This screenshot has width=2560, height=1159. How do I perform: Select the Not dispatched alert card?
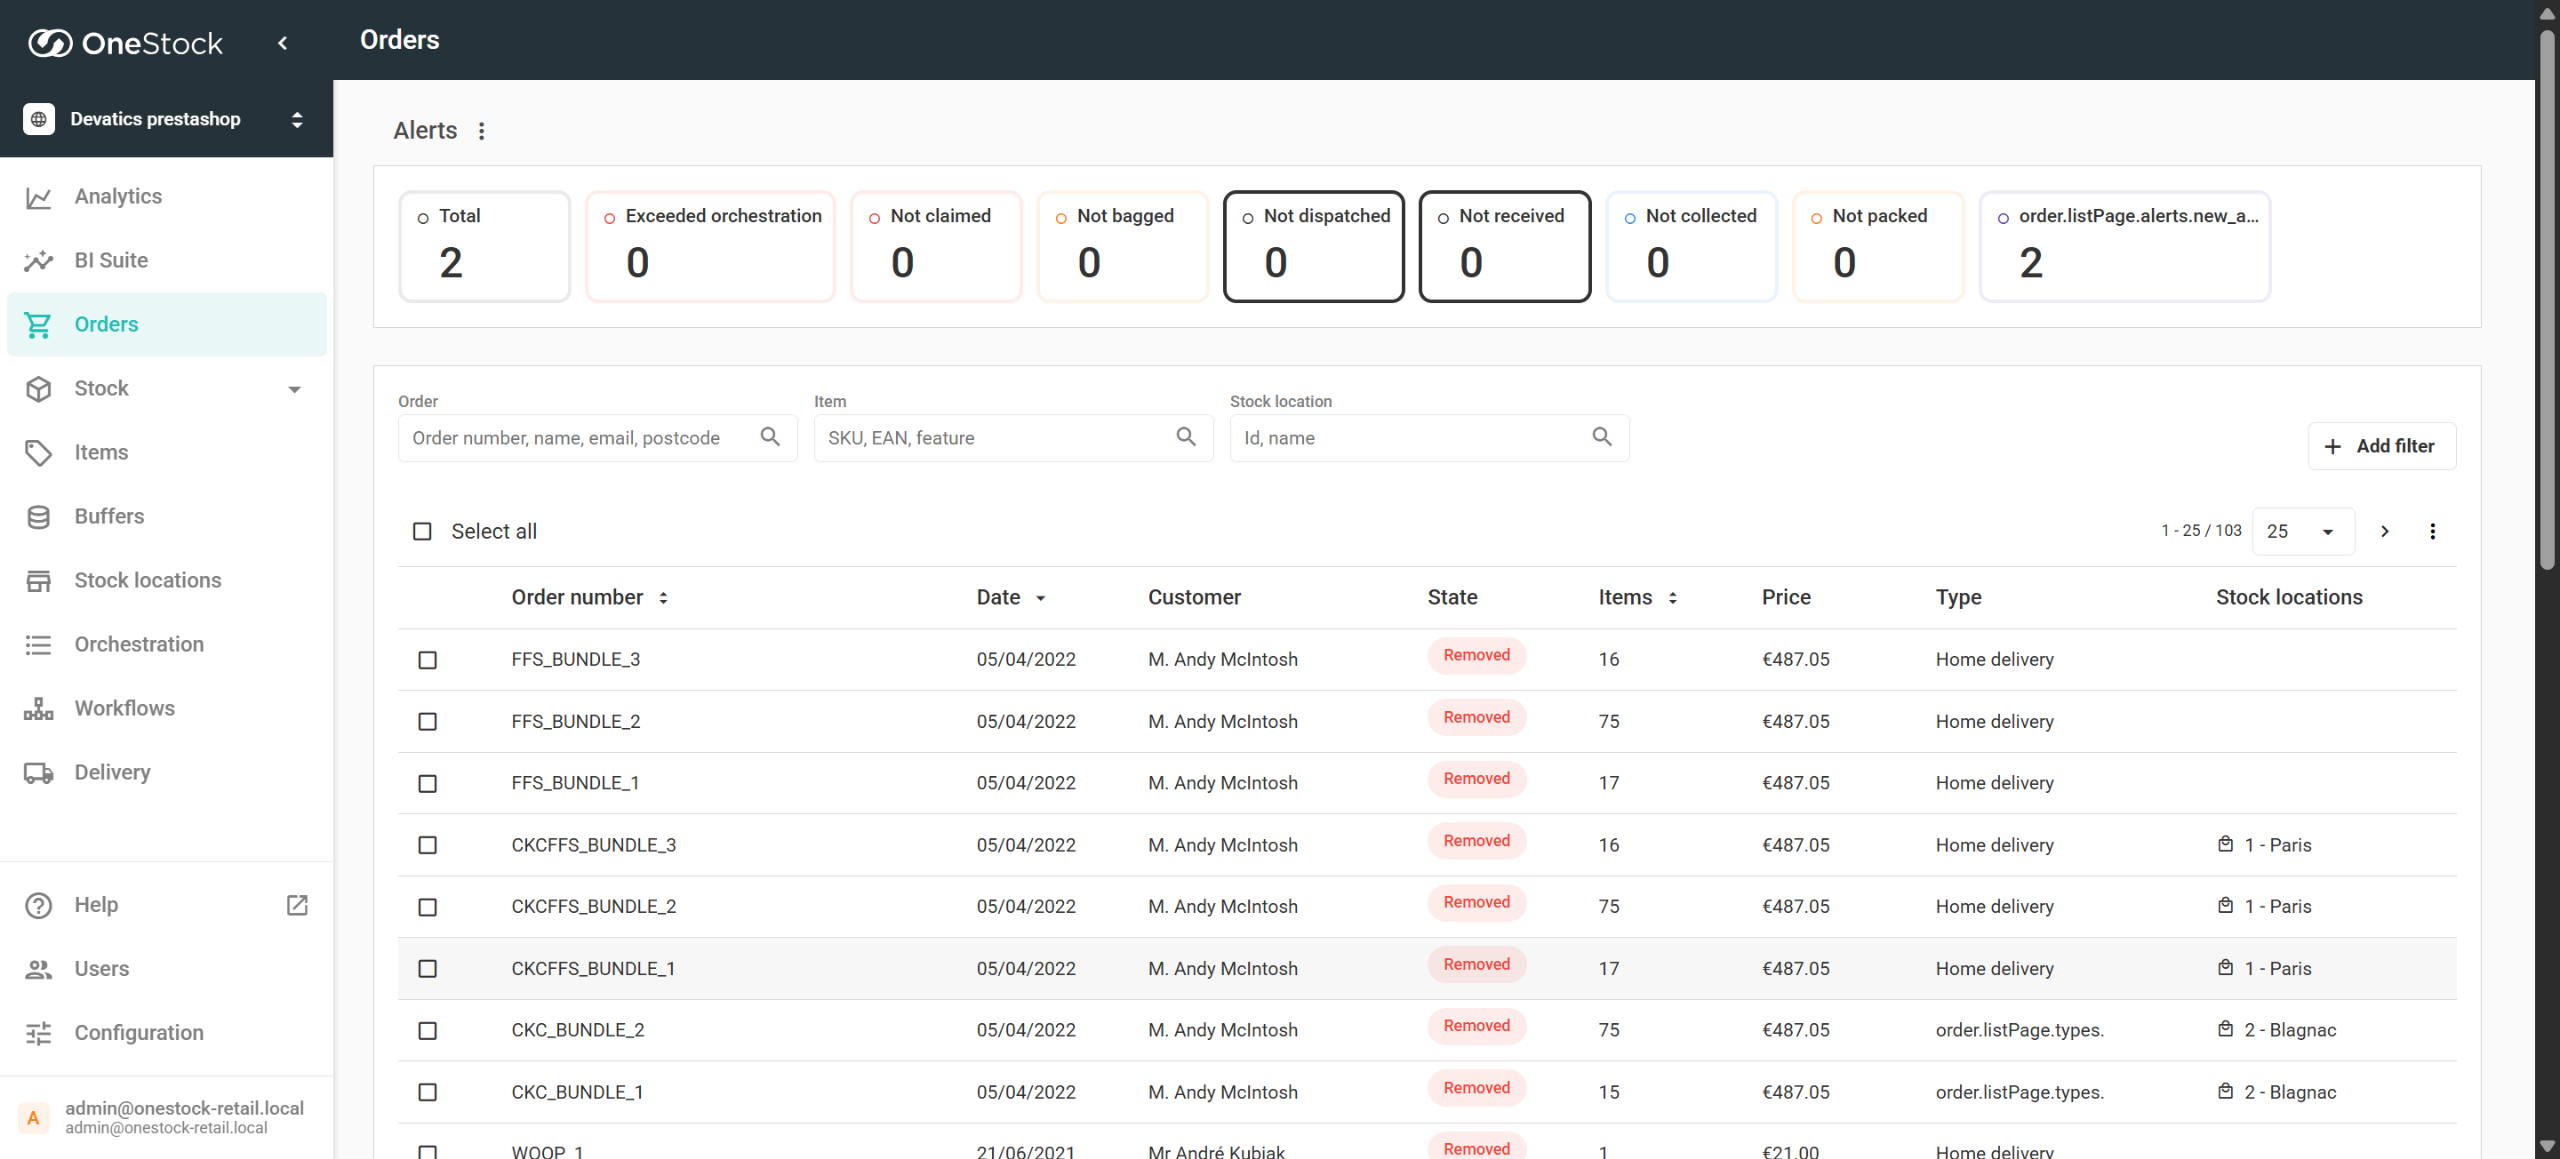(x=1313, y=246)
